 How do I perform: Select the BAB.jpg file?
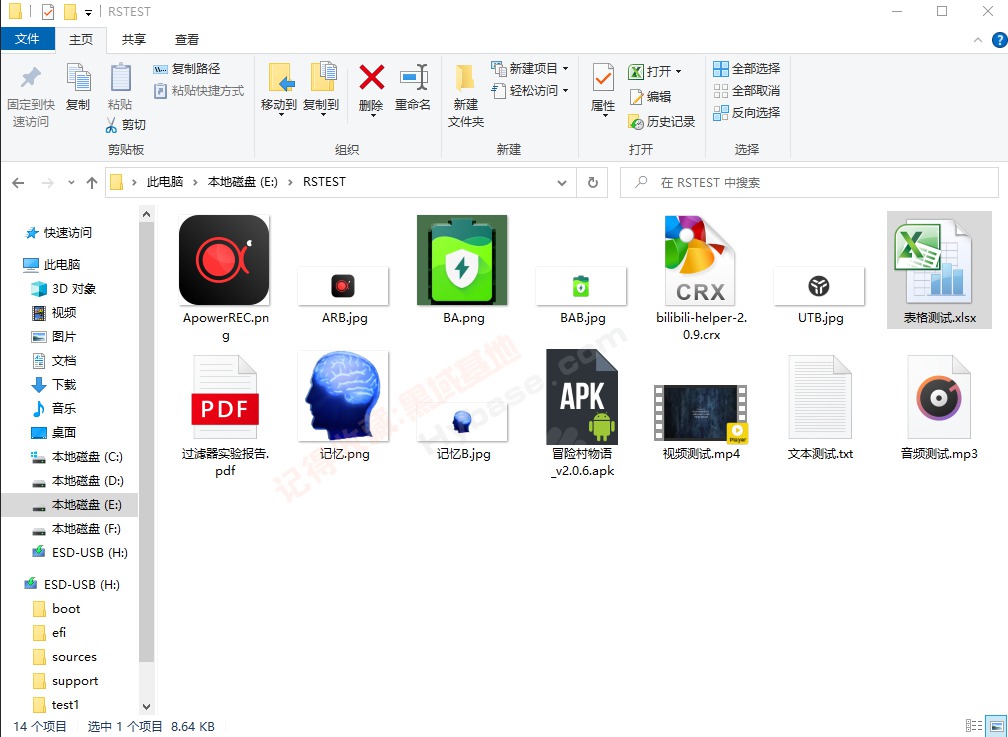[582, 296]
